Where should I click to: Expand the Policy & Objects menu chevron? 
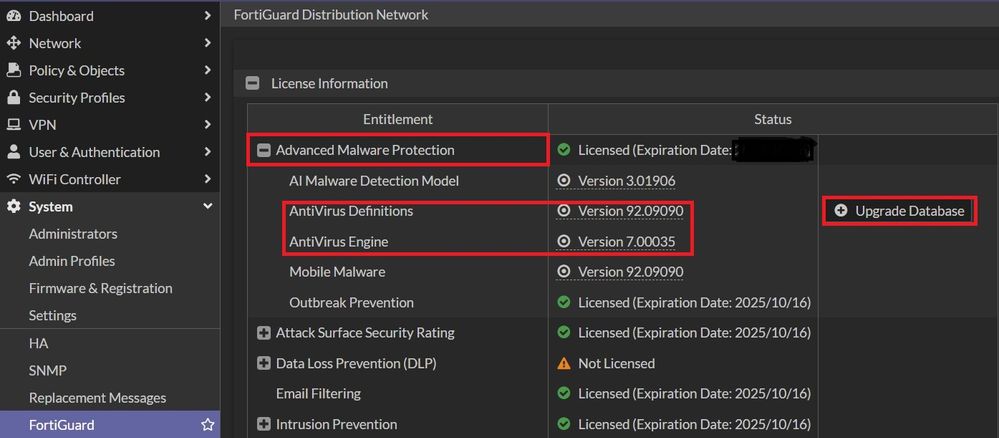[x=207, y=70]
